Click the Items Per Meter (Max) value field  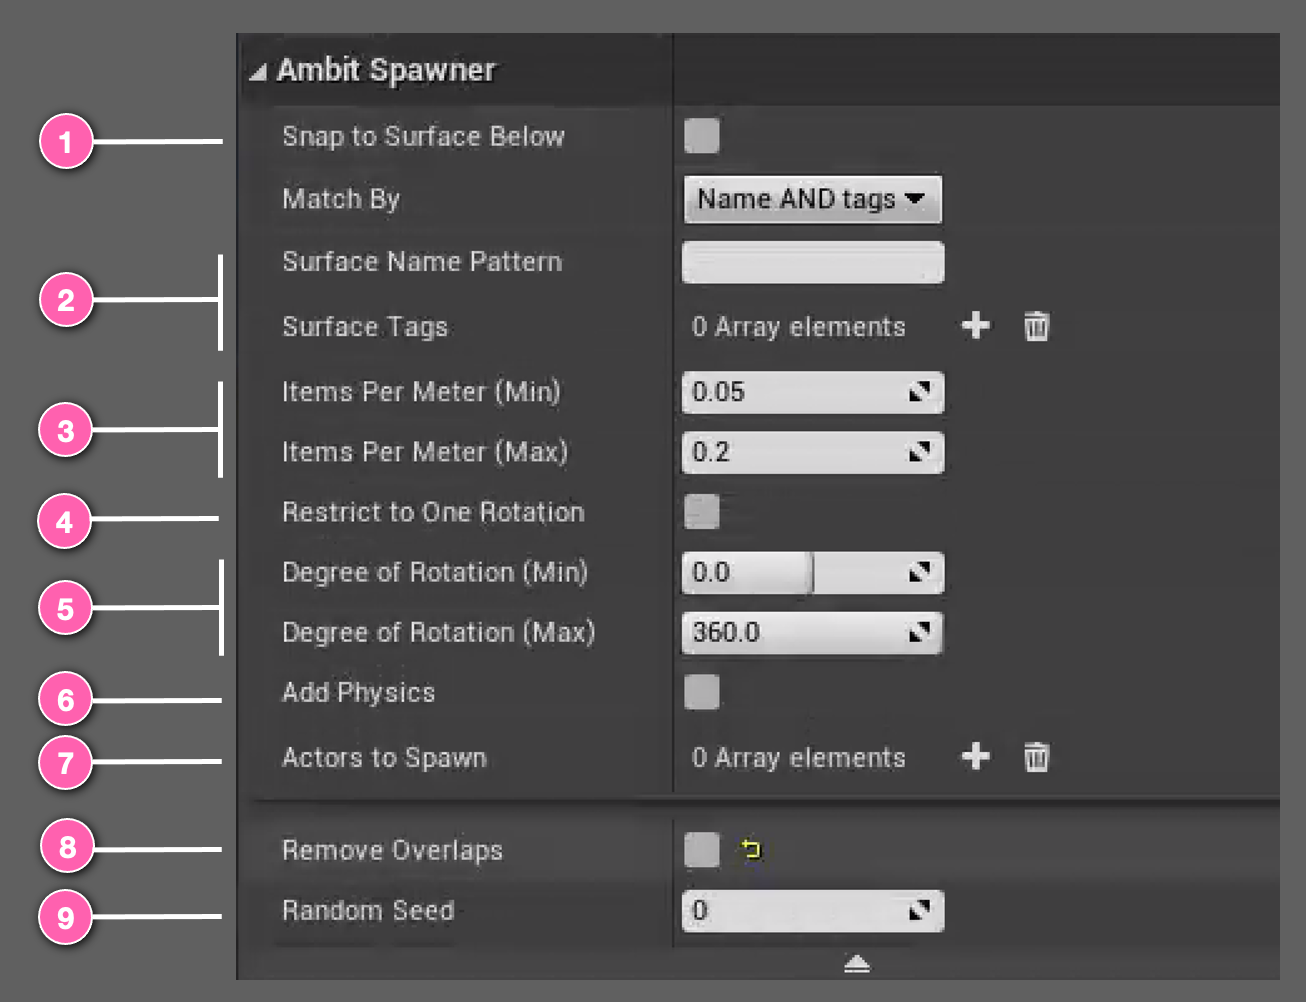812,452
